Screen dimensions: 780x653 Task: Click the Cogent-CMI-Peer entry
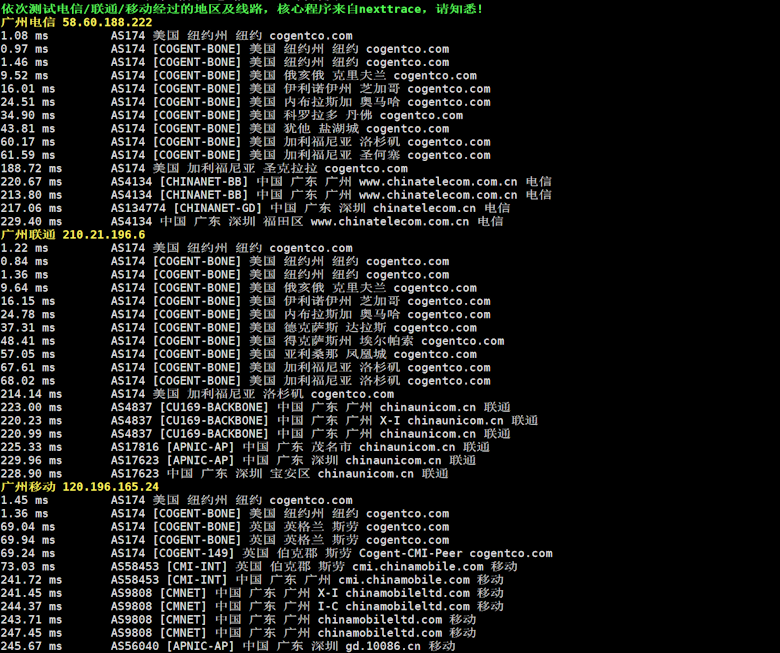click(x=410, y=554)
